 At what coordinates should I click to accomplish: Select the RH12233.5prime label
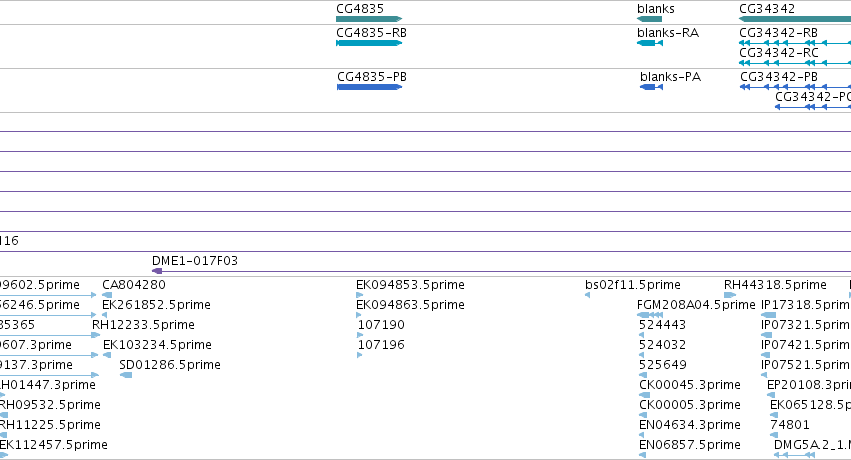pyautogui.click(x=143, y=324)
